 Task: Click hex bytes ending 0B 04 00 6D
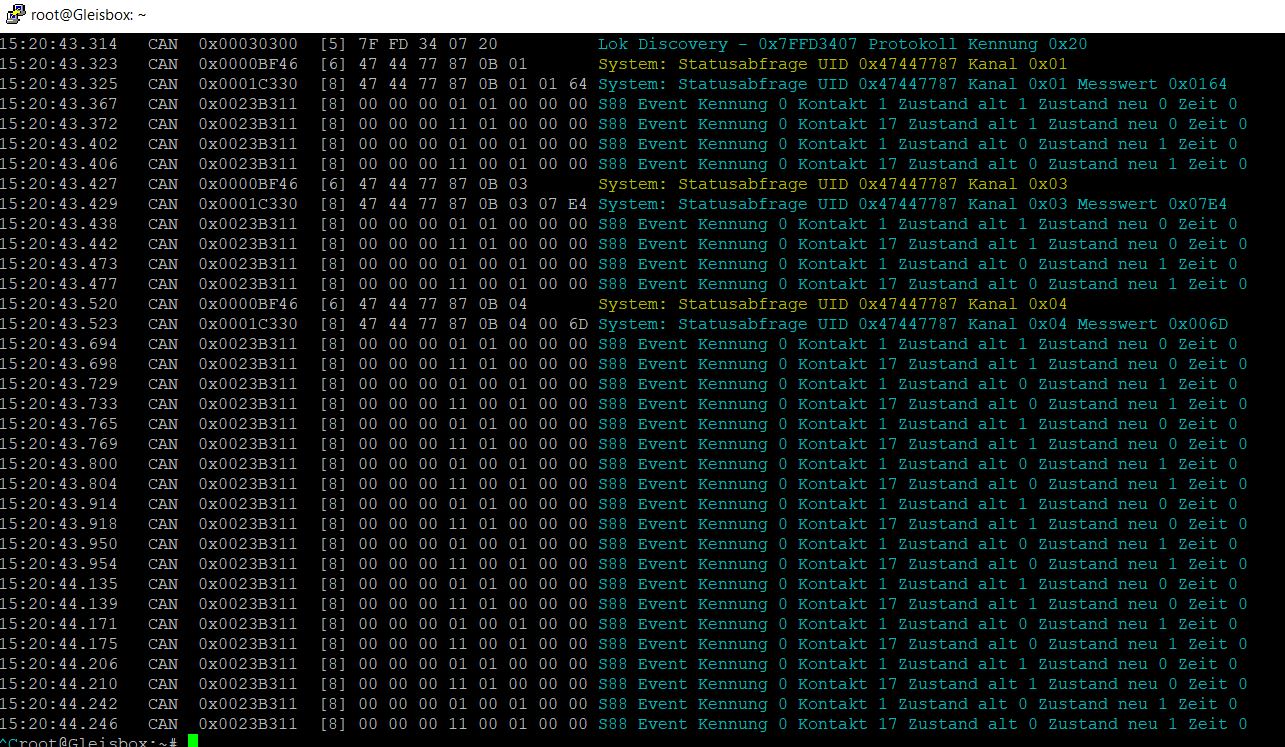coord(473,324)
